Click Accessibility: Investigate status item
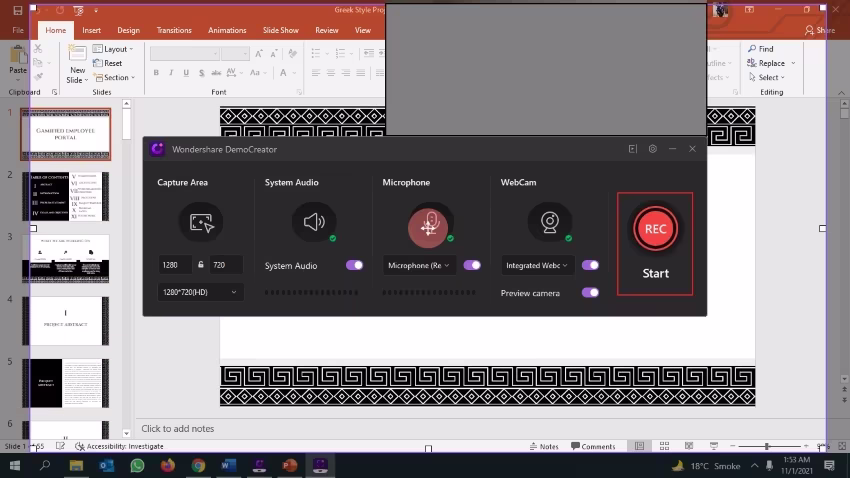The image size is (850, 478). (119, 447)
